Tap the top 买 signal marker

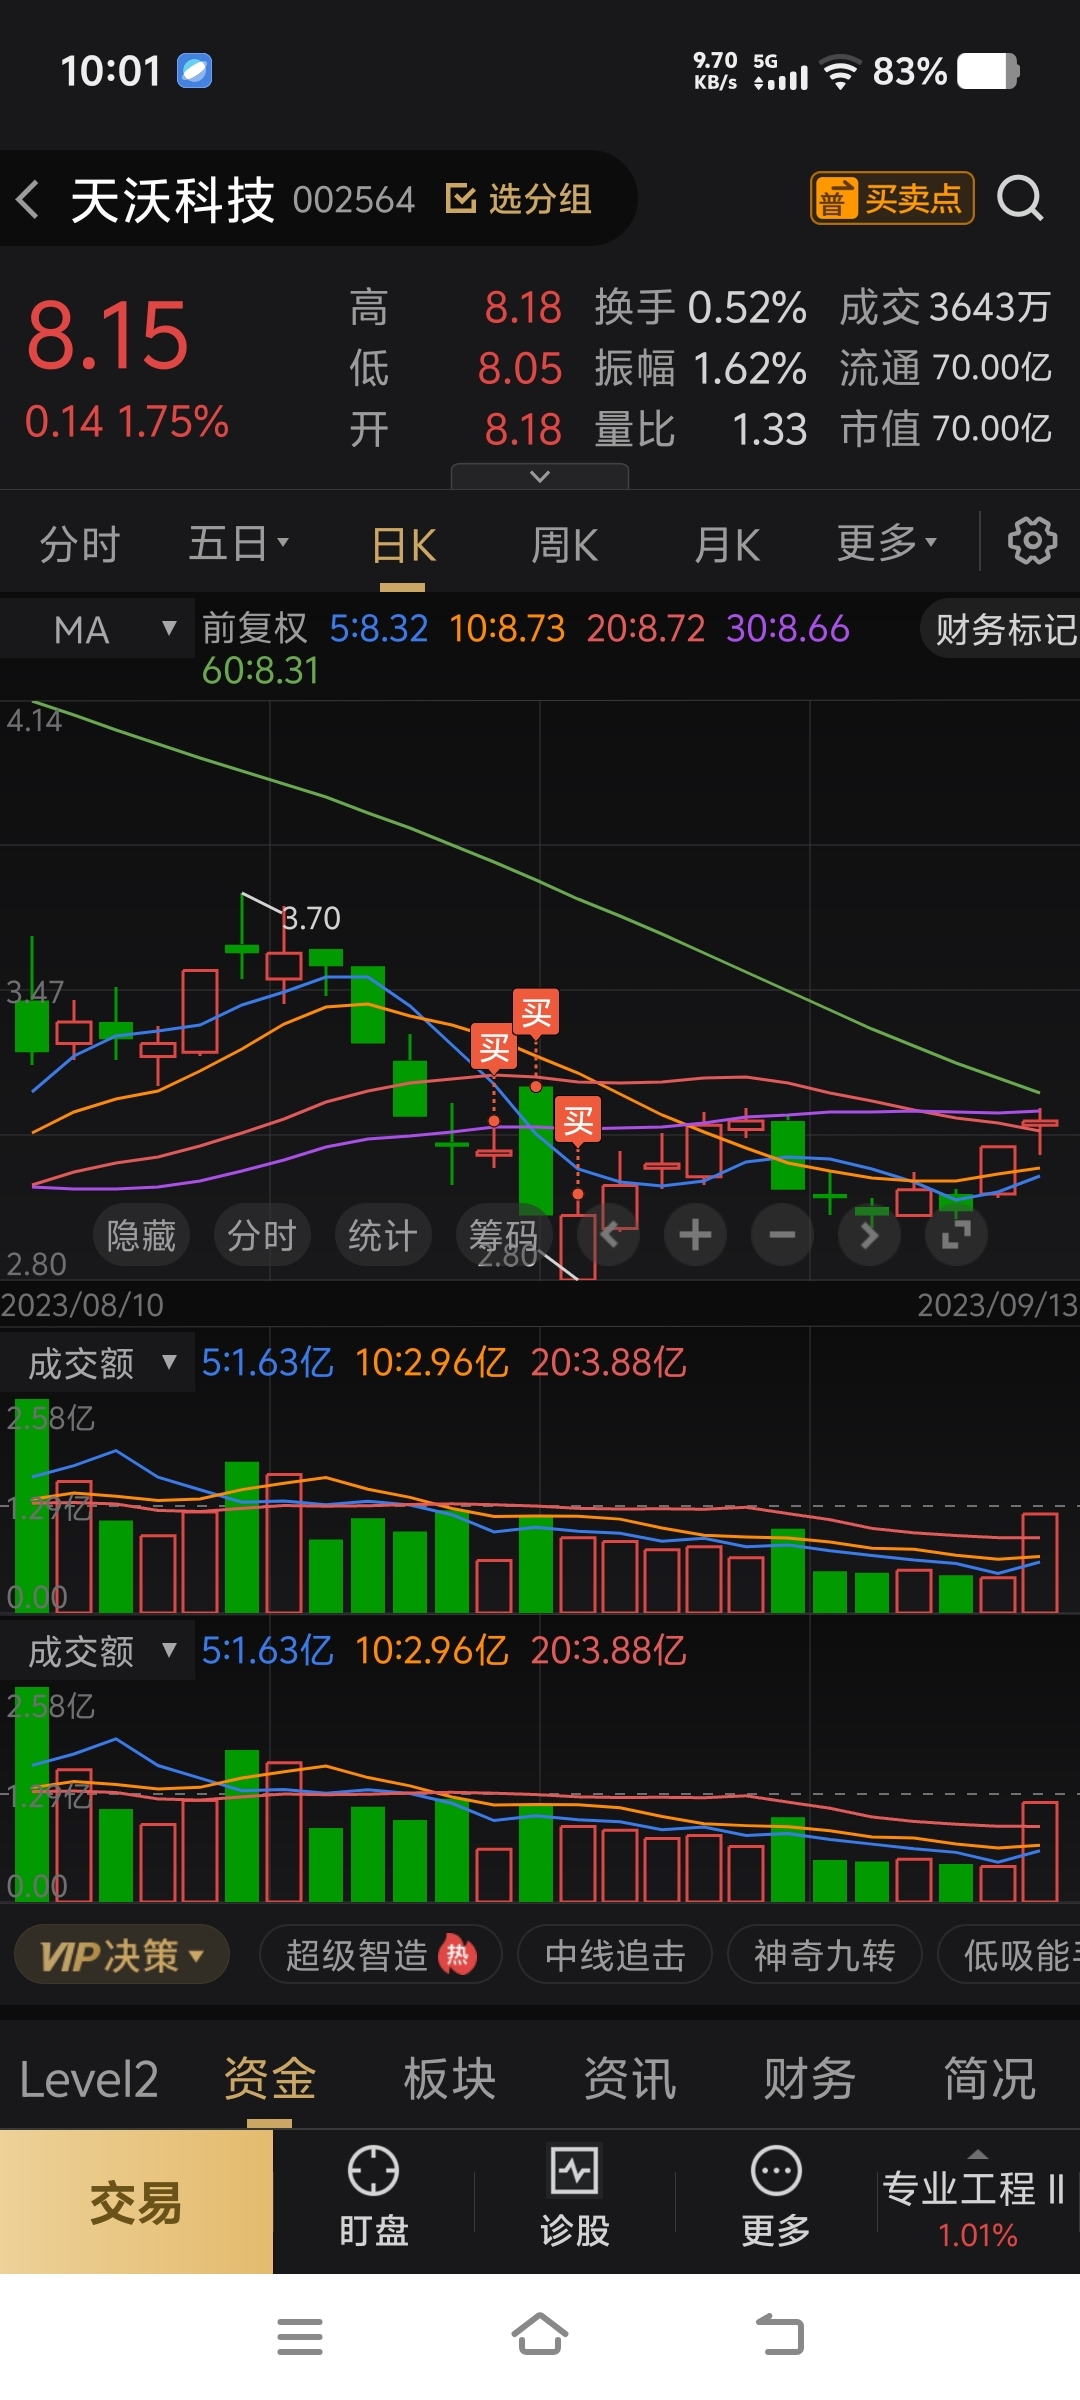(x=536, y=1013)
